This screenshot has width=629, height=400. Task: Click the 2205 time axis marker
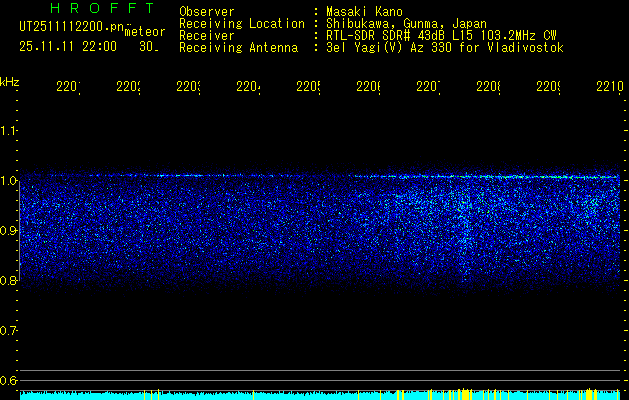[308, 87]
